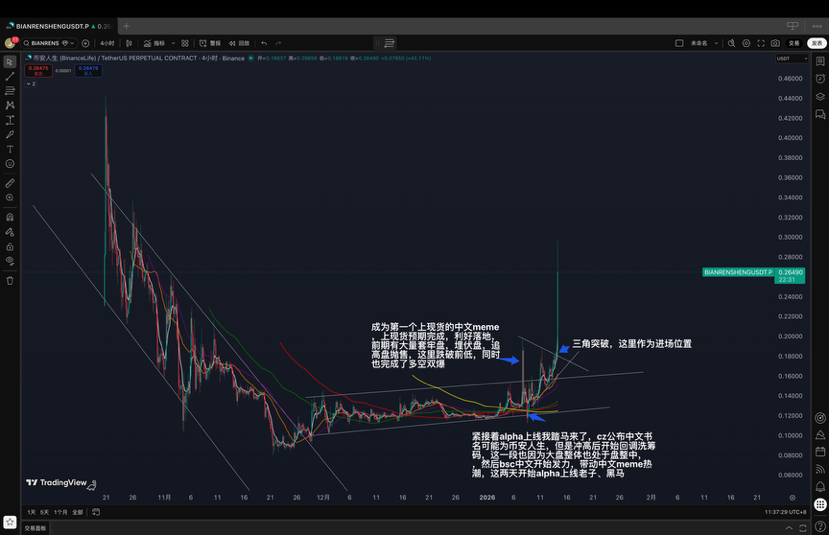The height and width of the screenshot is (535, 829).
Task: Enter fullscreen mode
Action: [760, 43]
